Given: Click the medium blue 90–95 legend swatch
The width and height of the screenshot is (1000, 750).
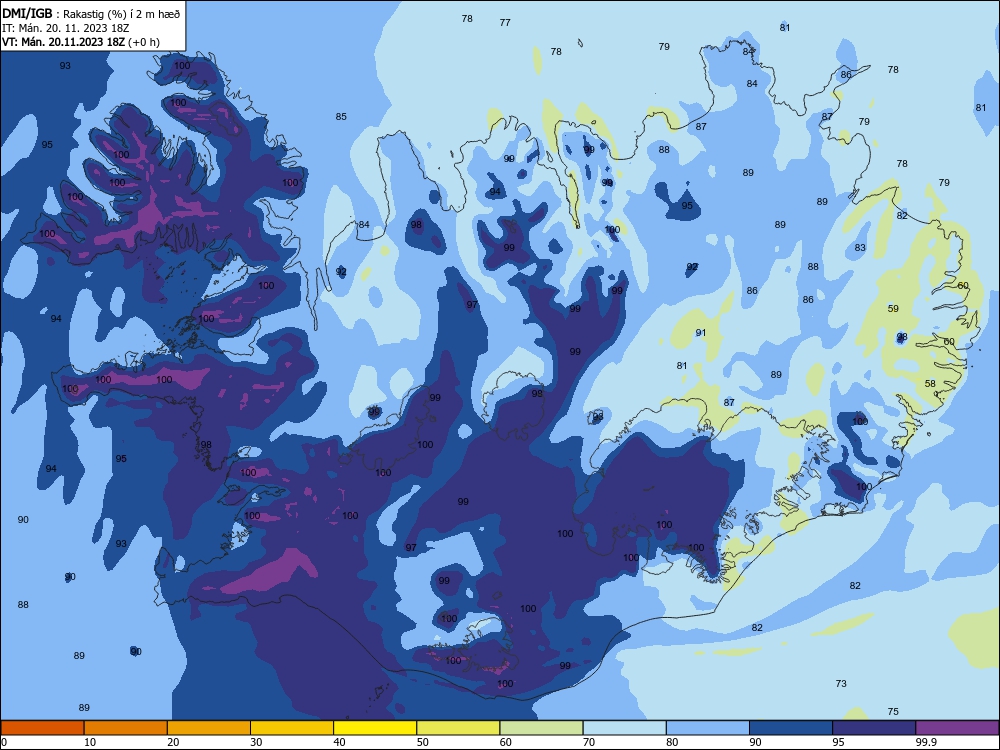Looking at the screenshot, I should (791, 728).
